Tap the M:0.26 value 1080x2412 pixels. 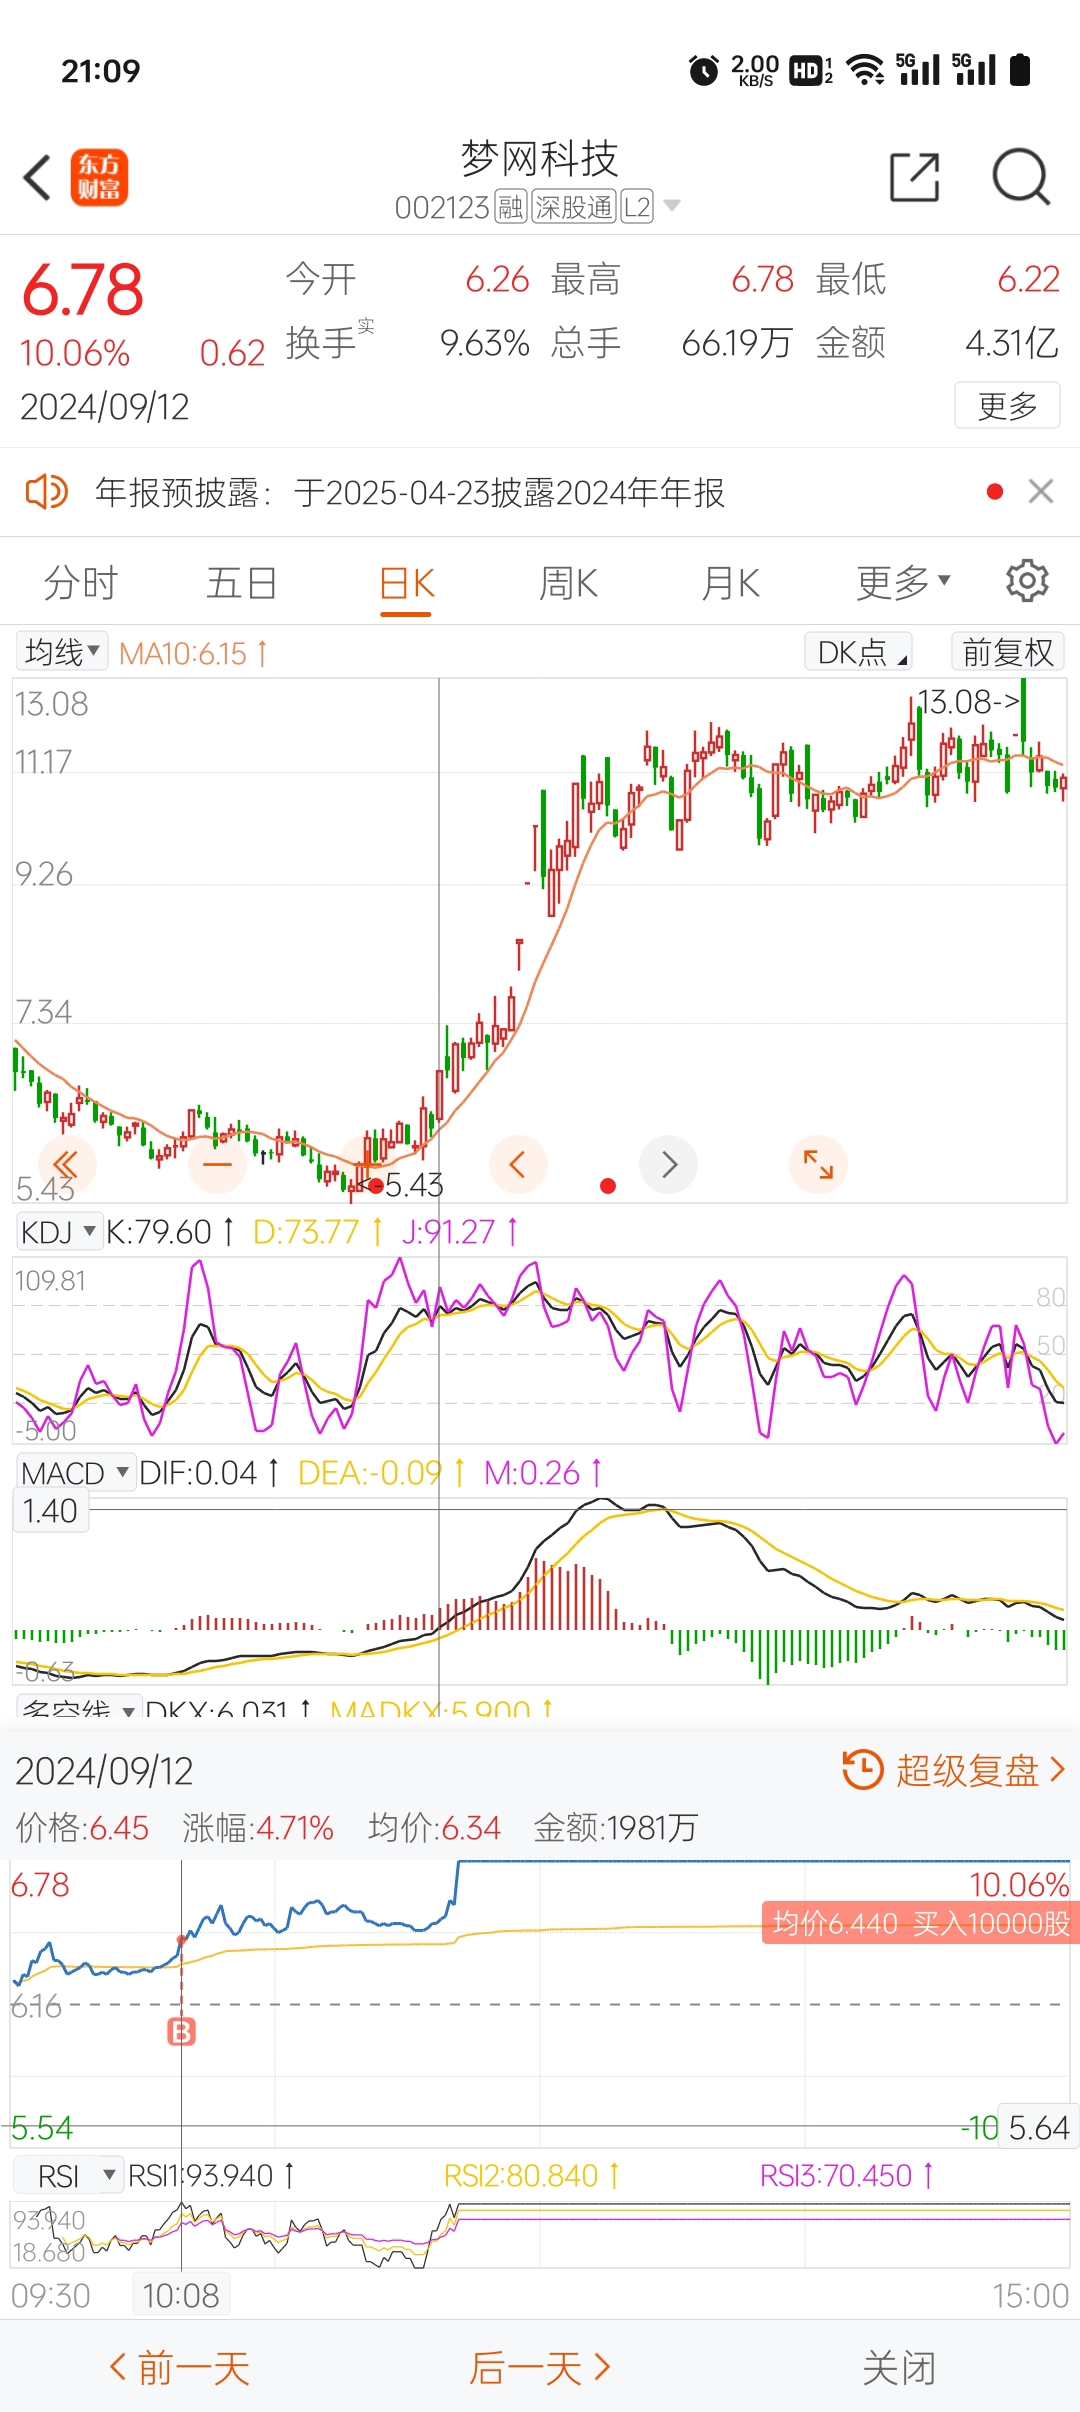543,1472
